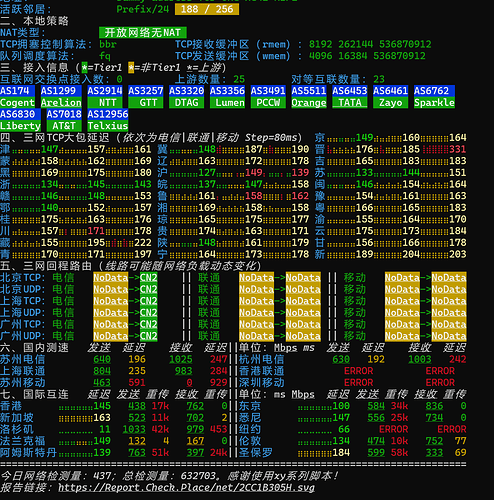Click send value '640' for 苏州电信

click(102, 359)
